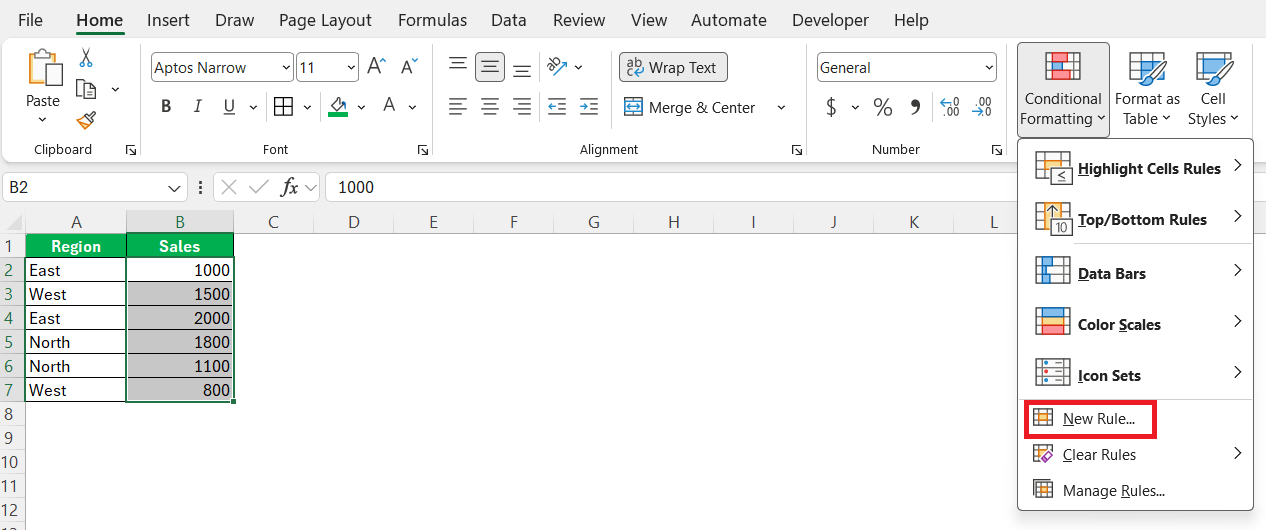Apply Percent Style number format
1266x530 pixels.
[883, 107]
